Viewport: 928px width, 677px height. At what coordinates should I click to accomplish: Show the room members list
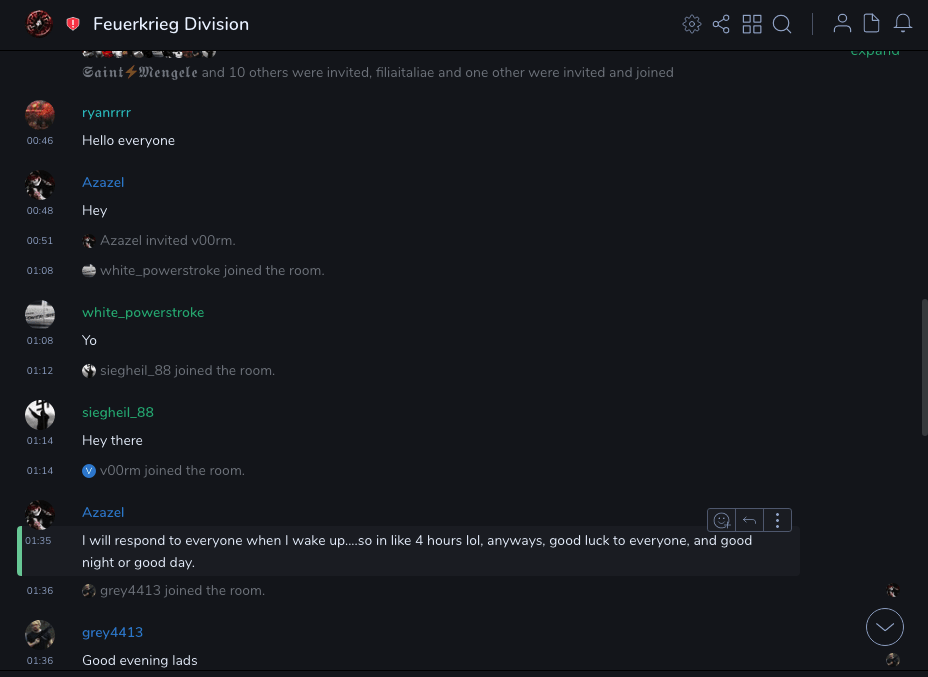[x=842, y=24]
